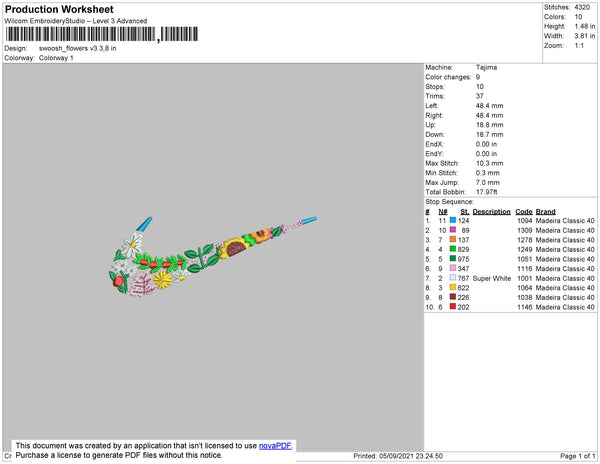Click thread code 1278 in row 3

point(525,240)
